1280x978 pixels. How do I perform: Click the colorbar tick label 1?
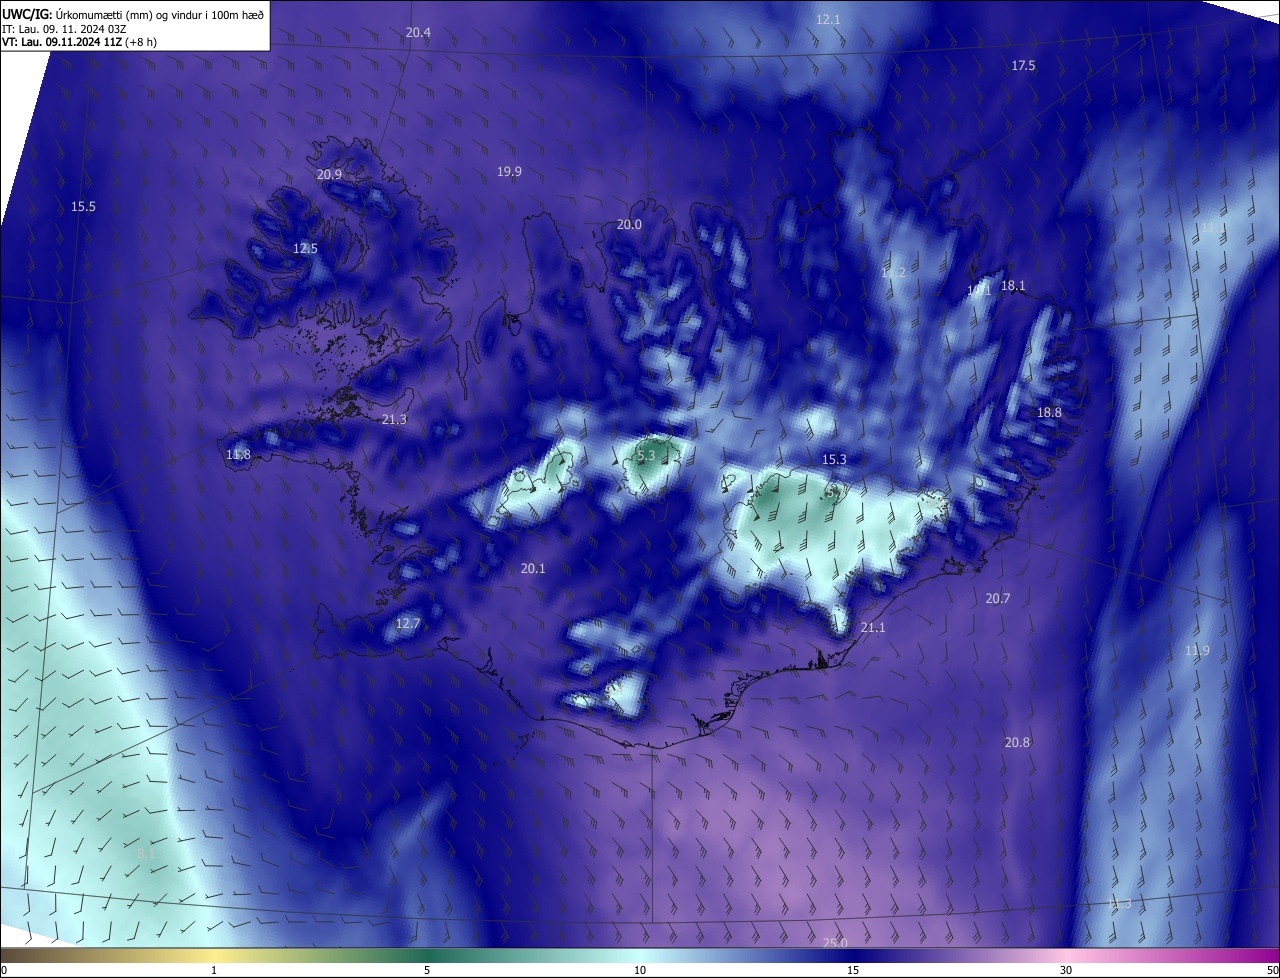(x=214, y=971)
